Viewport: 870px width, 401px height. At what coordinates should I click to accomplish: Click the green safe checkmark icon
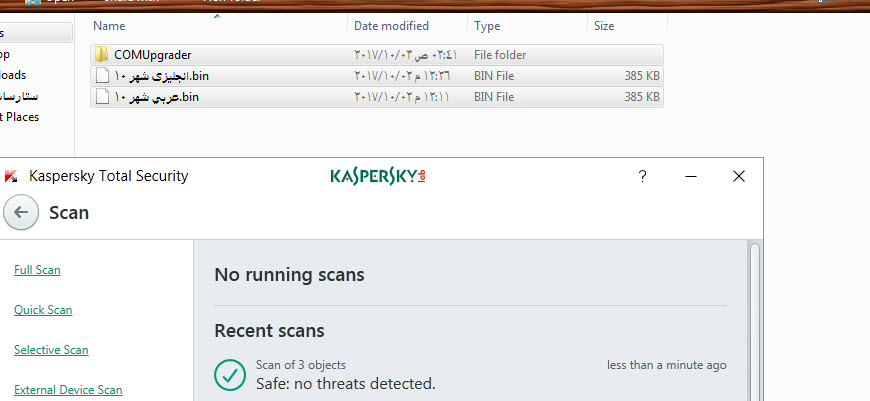click(230, 375)
